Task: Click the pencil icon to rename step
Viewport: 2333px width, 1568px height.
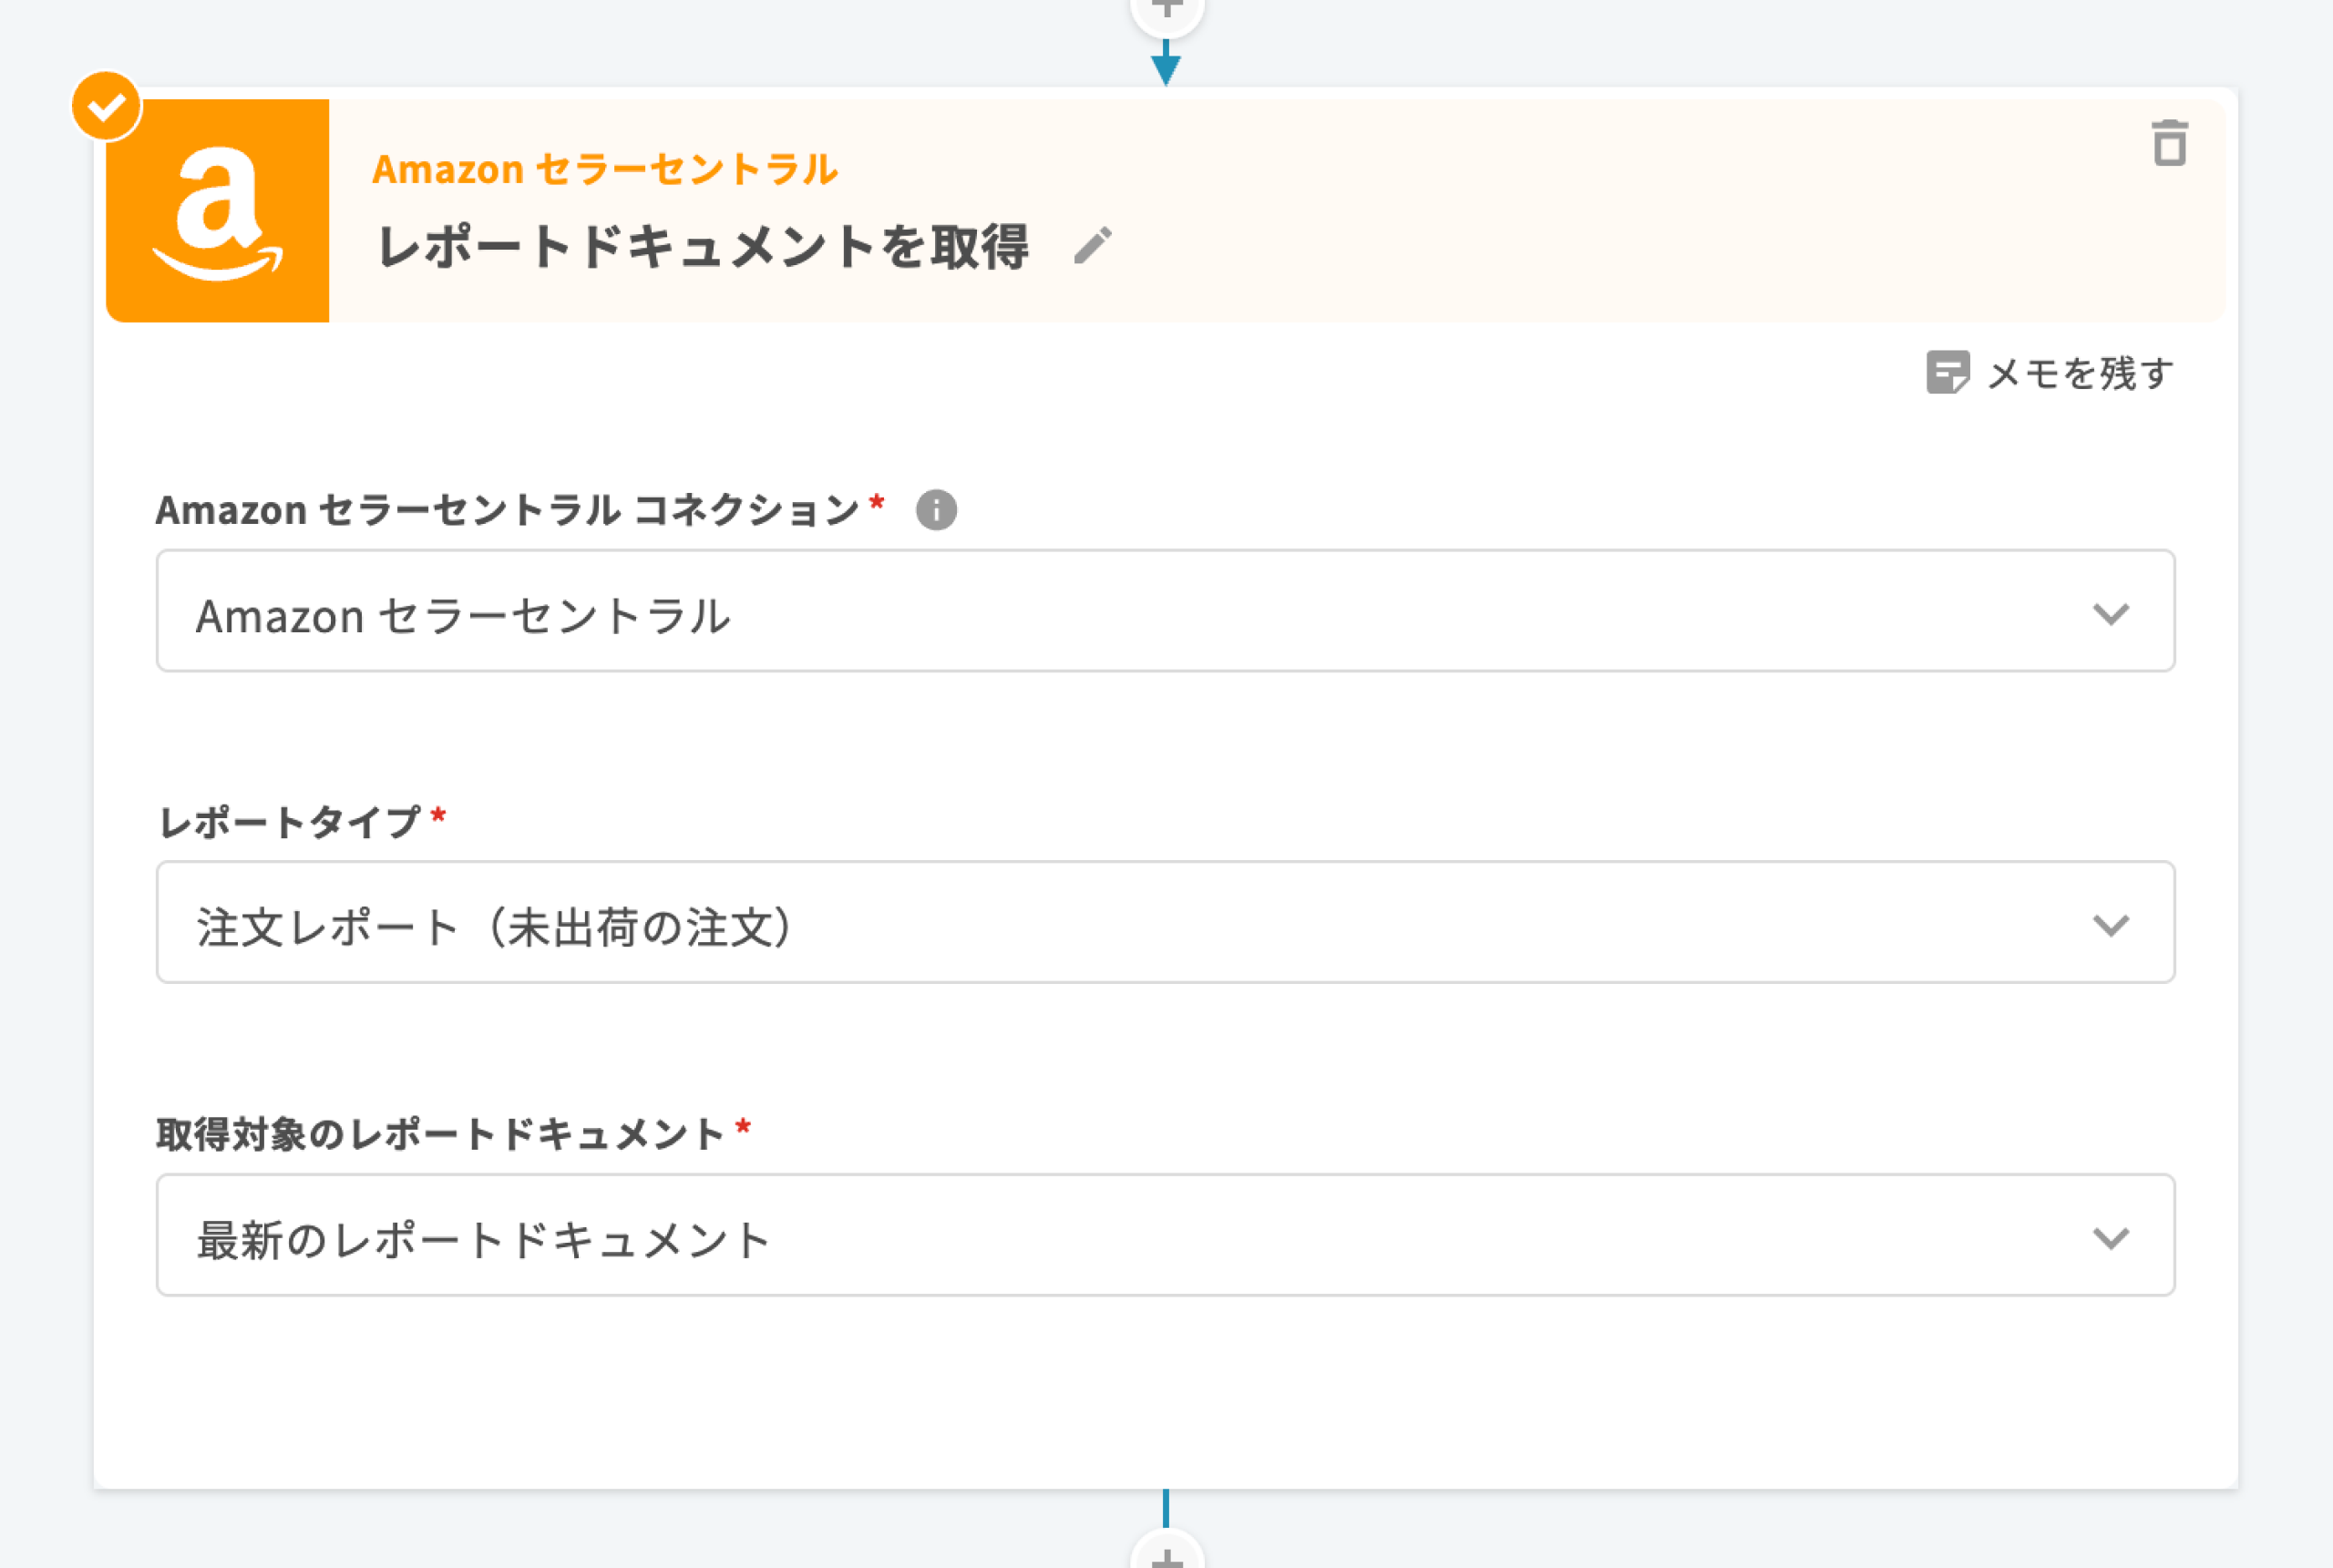Action: point(1092,245)
